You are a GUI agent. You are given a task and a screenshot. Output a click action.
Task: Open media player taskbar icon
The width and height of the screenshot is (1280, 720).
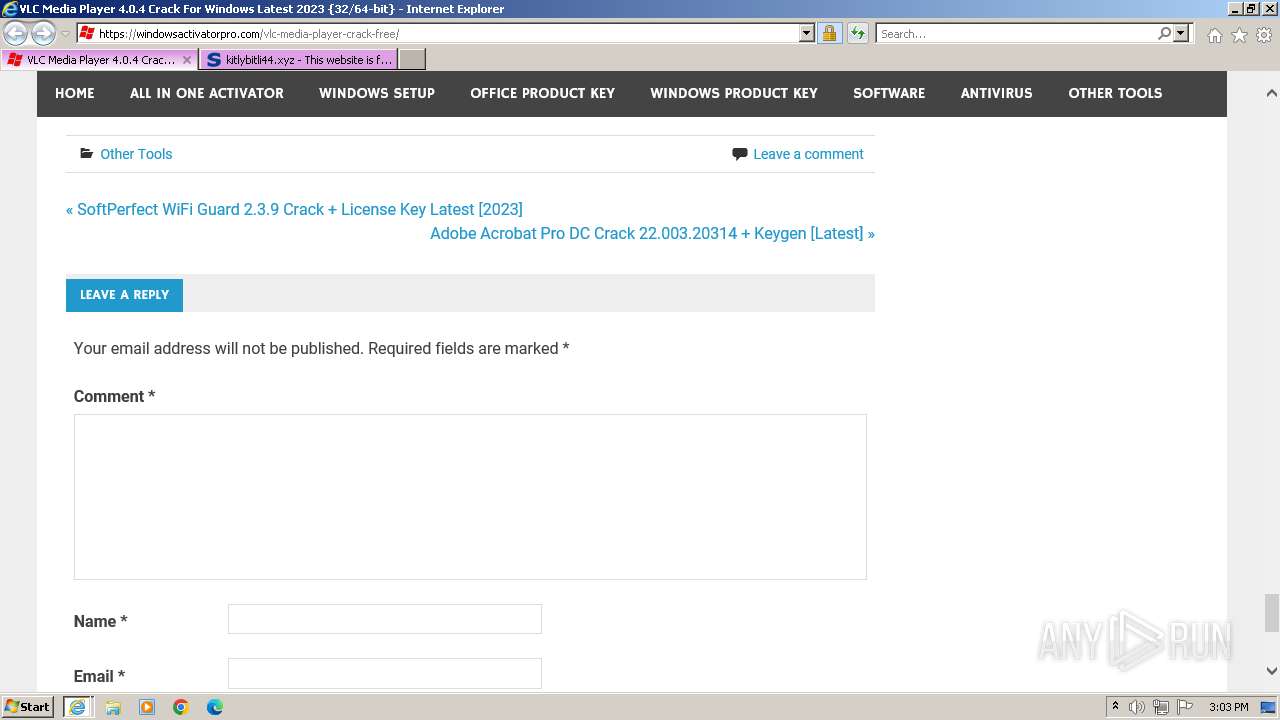pos(147,707)
